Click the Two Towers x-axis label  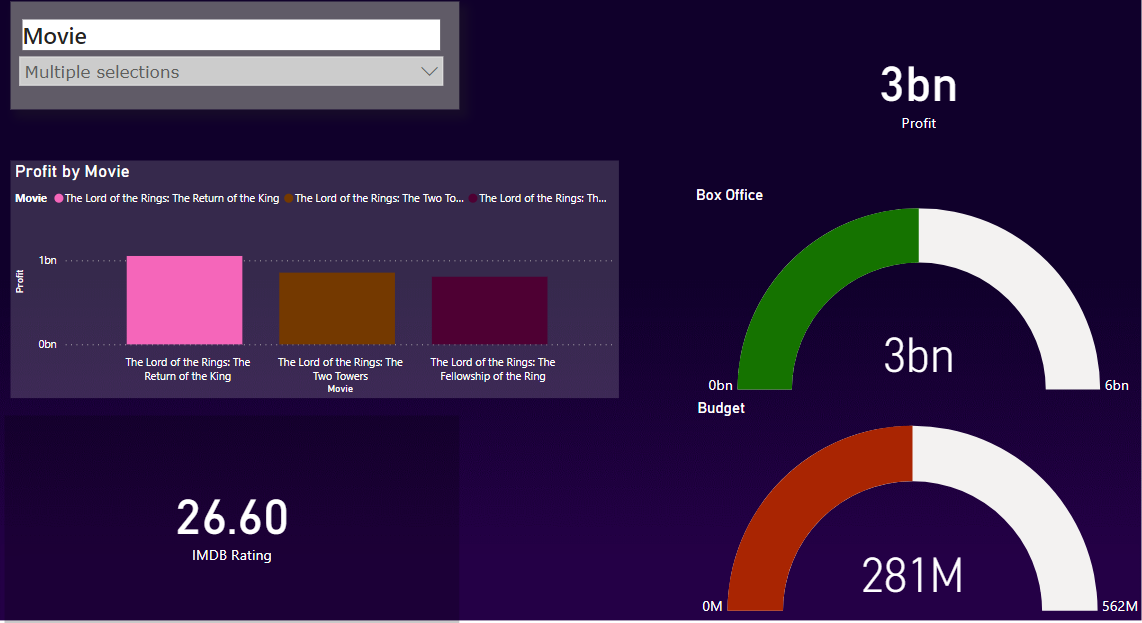click(x=340, y=369)
